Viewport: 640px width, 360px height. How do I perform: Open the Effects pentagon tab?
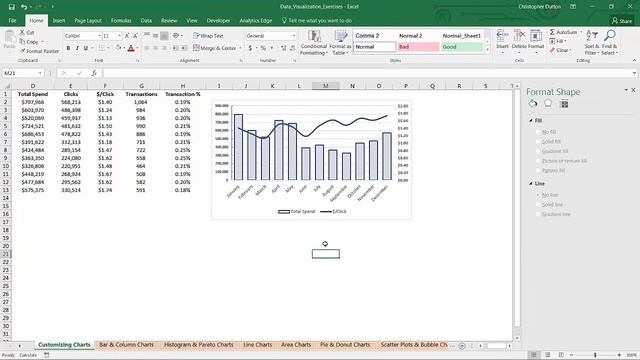pos(548,104)
